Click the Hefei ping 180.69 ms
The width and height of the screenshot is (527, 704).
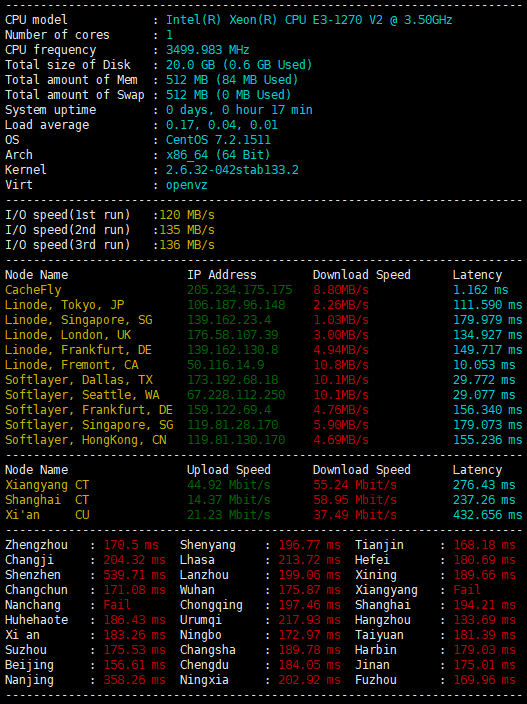pyautogui.click(x=484, y=560)
